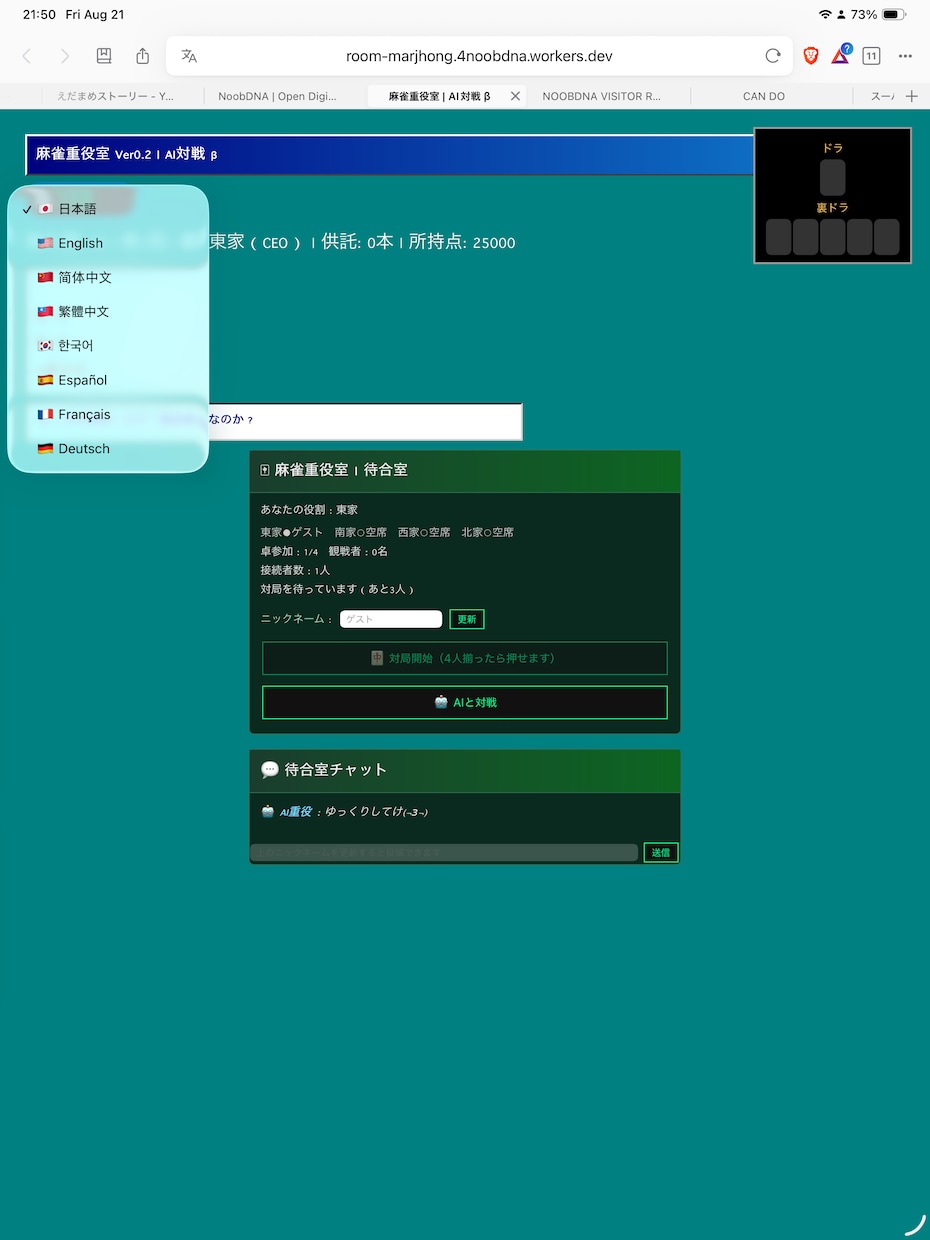The image size is (930, 1240).
Task: Click the nickname input field
Action: click(391, 619)
